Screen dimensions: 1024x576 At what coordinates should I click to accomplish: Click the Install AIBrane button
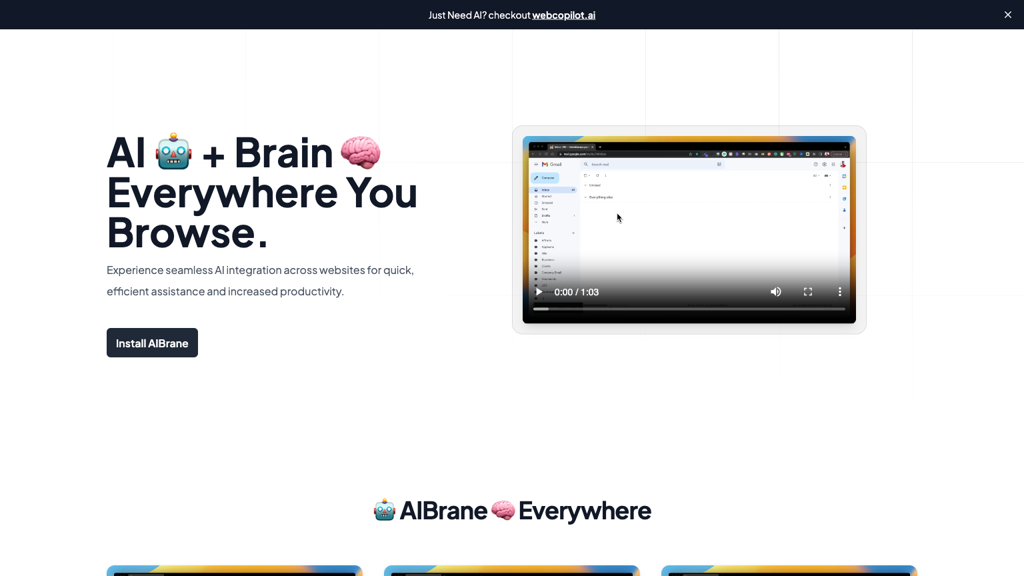coord(152,342)
